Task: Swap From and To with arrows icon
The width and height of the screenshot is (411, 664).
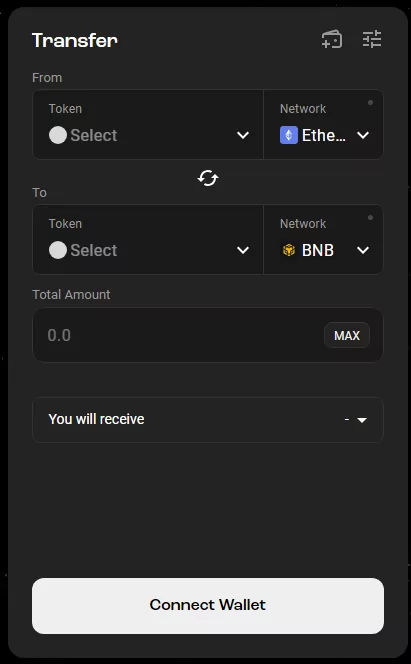Action: pyautogui.click(x=208, y=178)
